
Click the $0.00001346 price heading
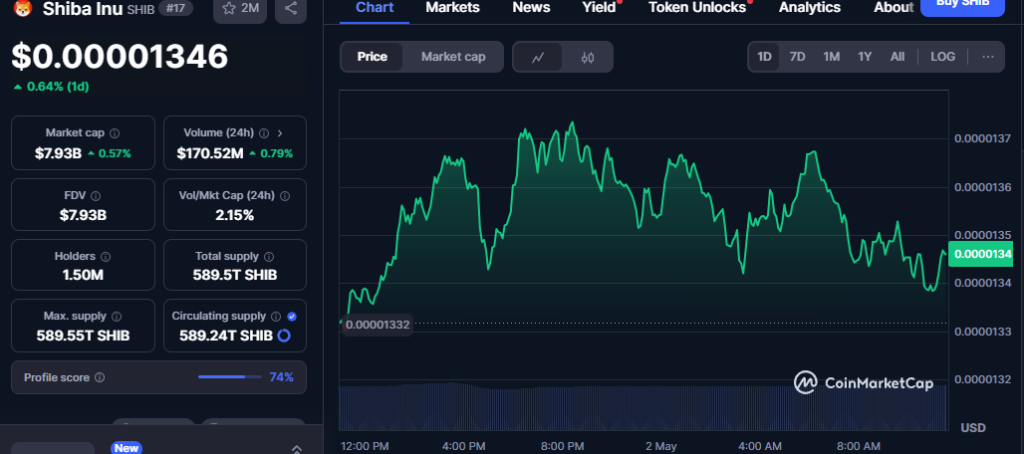pos(120,56)
